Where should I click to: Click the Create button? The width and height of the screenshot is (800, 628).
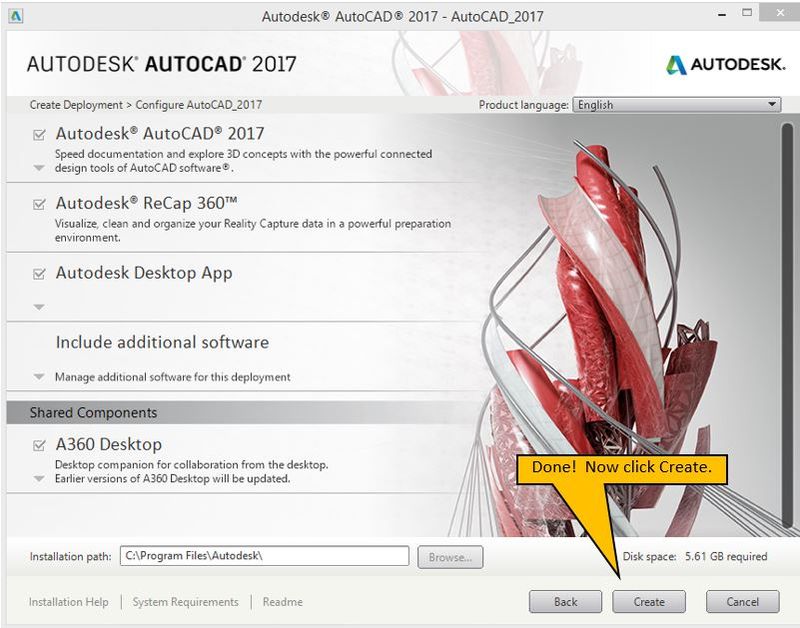(649, 602)
